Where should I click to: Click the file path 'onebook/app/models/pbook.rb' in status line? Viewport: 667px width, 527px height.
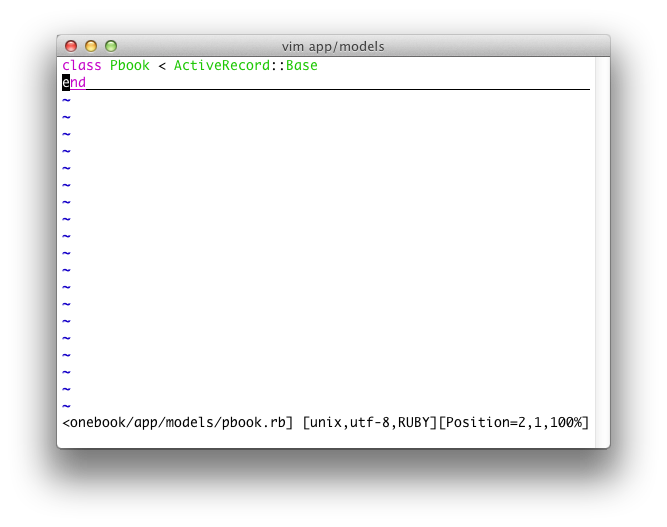pyautogui.click(x=177, y=422)
